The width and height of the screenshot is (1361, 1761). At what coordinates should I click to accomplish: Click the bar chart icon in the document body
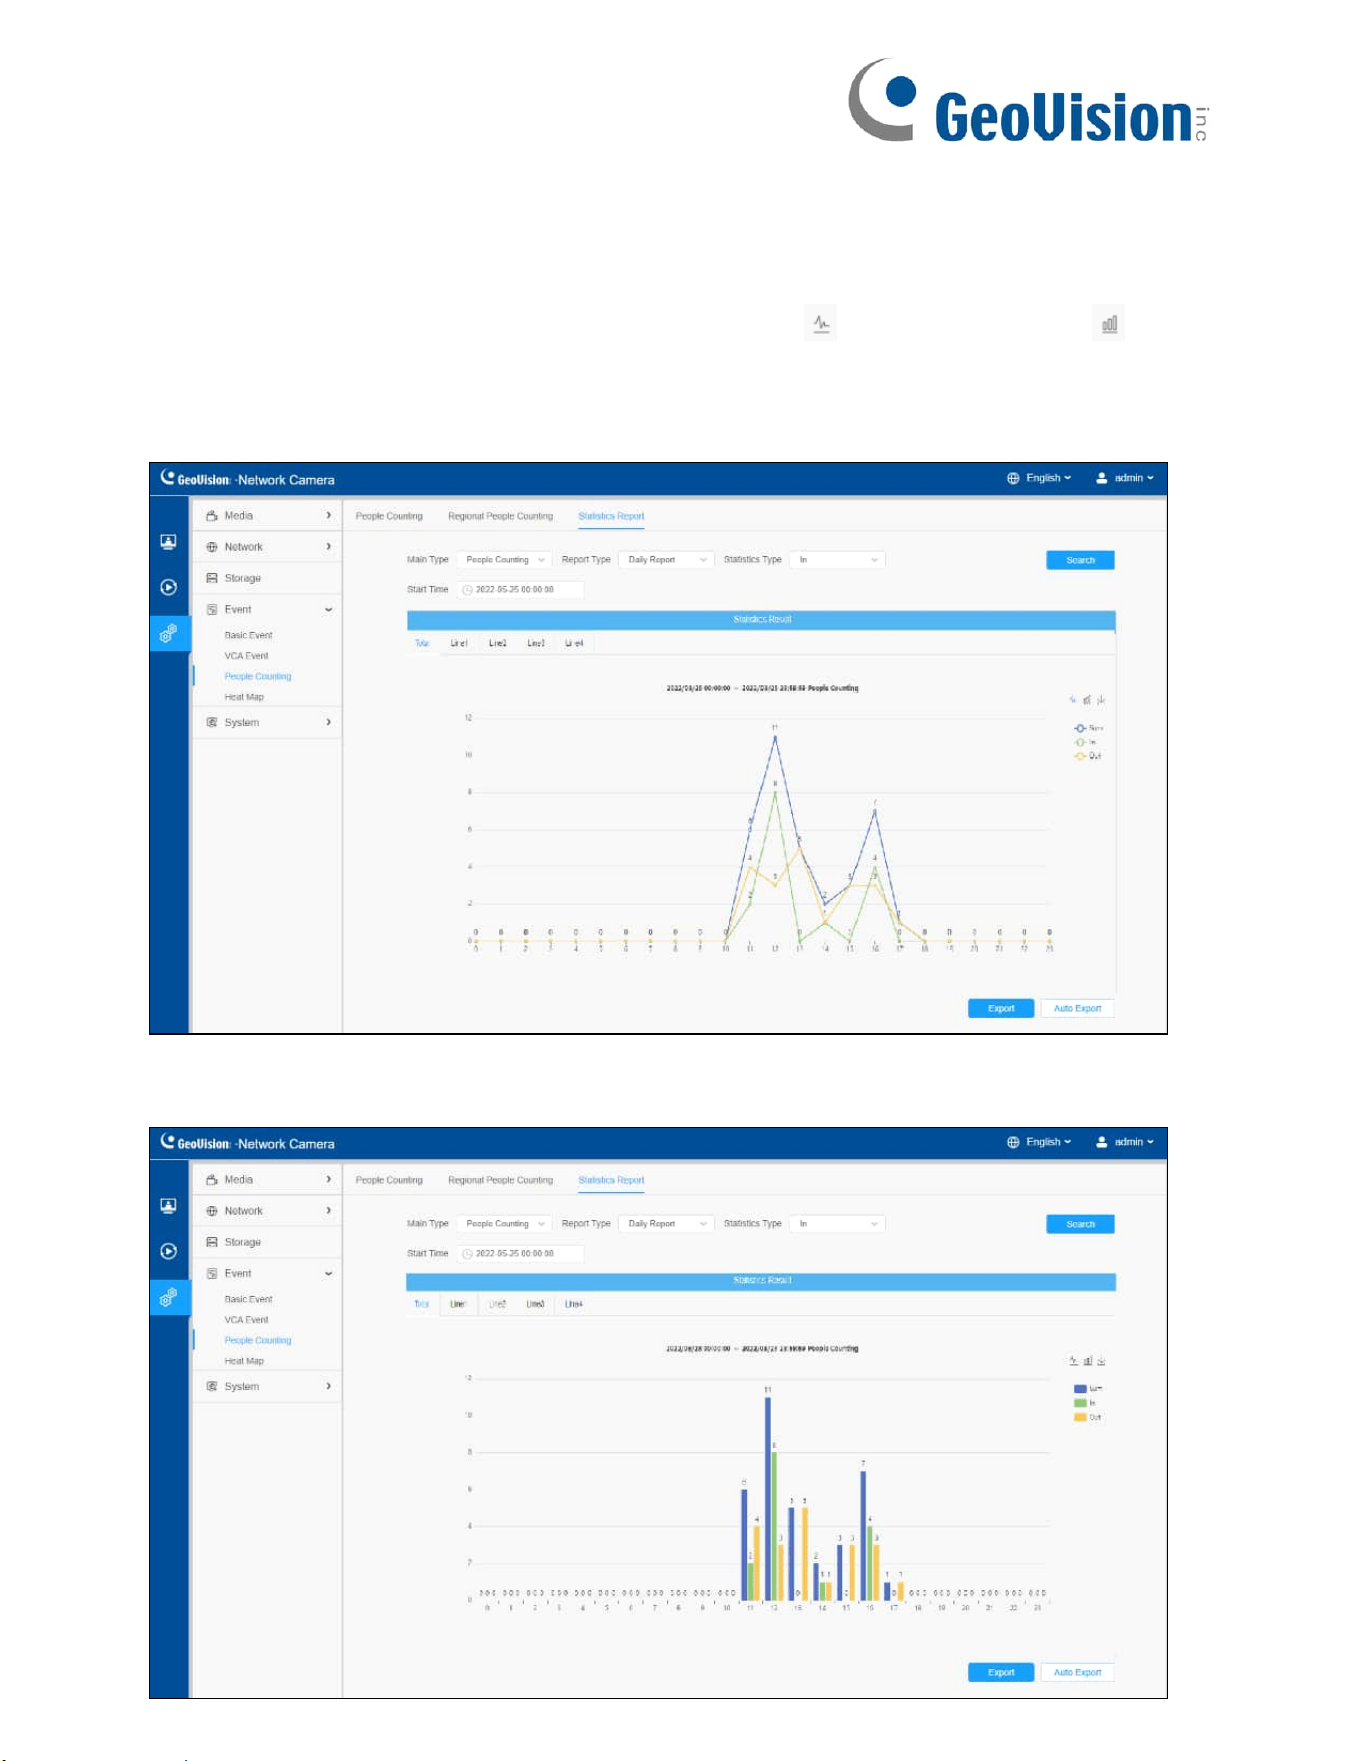(1109, 324)
